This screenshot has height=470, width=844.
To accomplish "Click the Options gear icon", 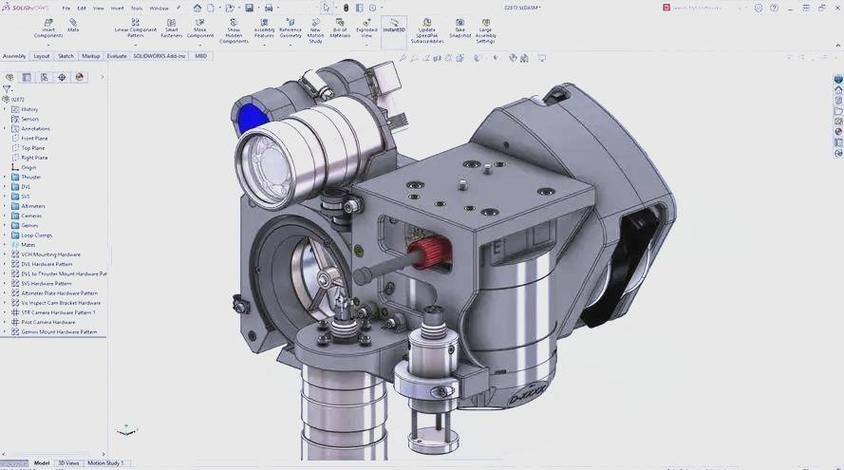I will tap(372, 8).
